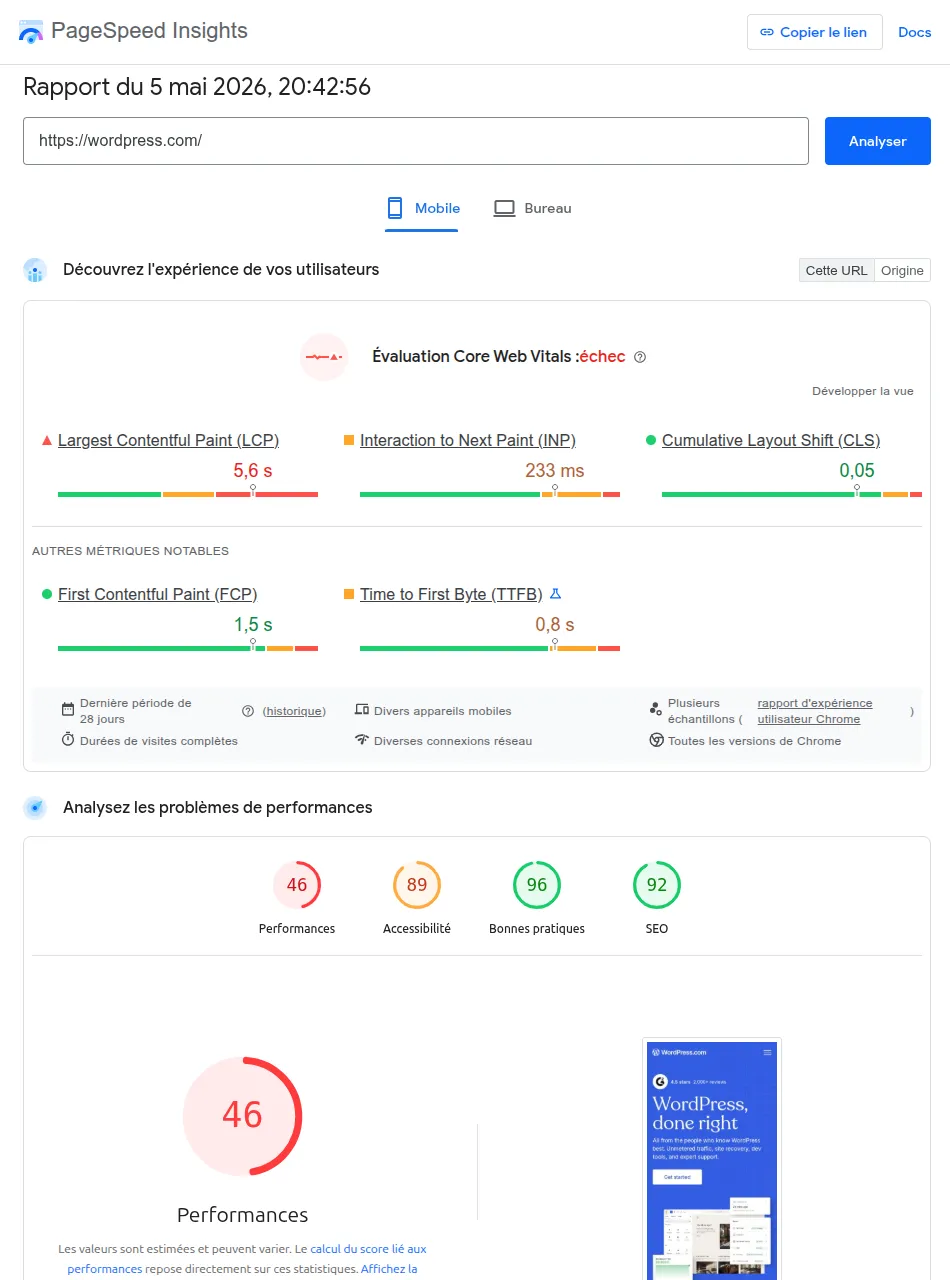Click the performance problems section icon

36,808
